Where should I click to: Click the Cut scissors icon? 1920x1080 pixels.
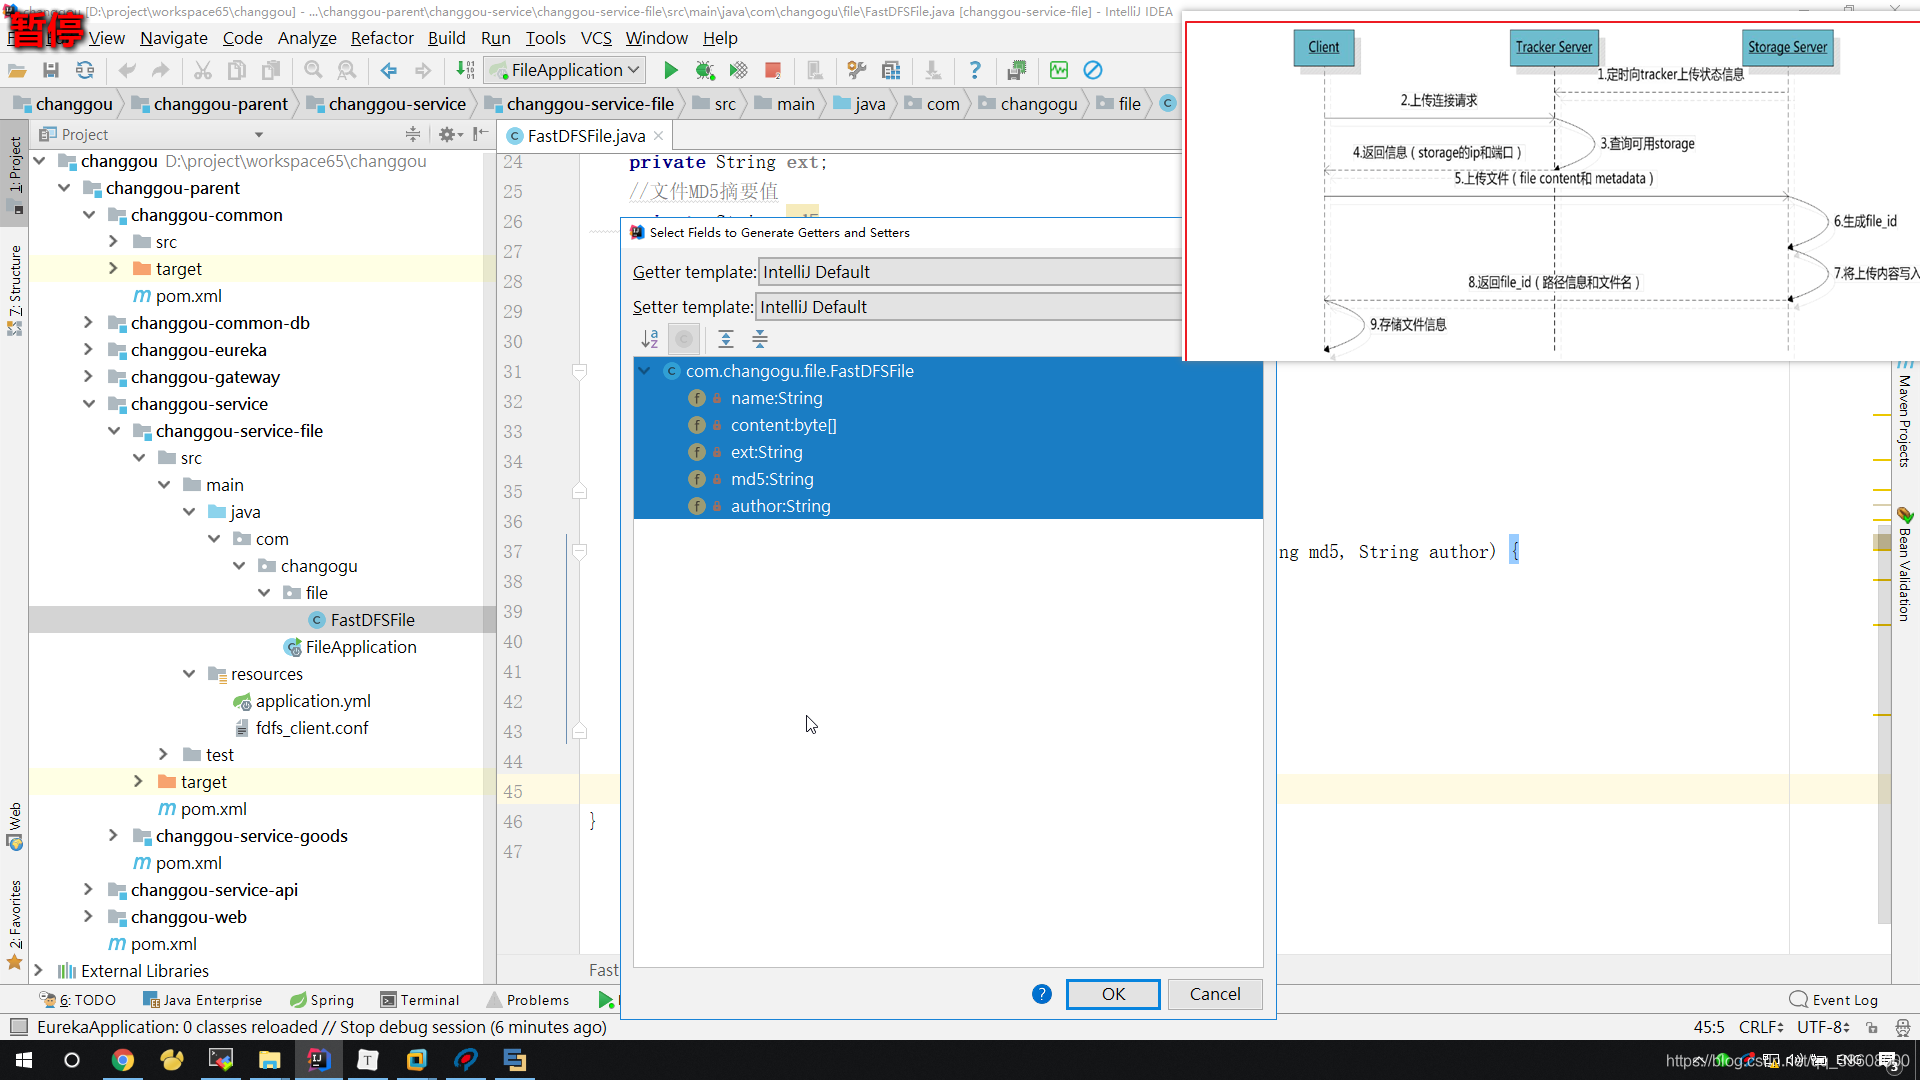[x=202, y=70]
